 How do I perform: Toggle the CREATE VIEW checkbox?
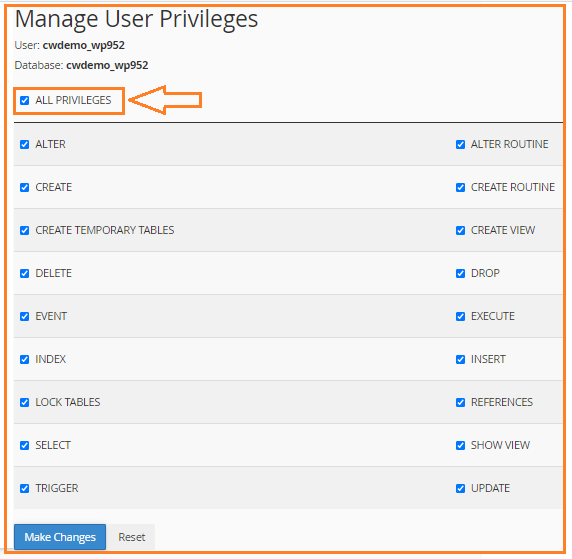[x=460, y=231]
